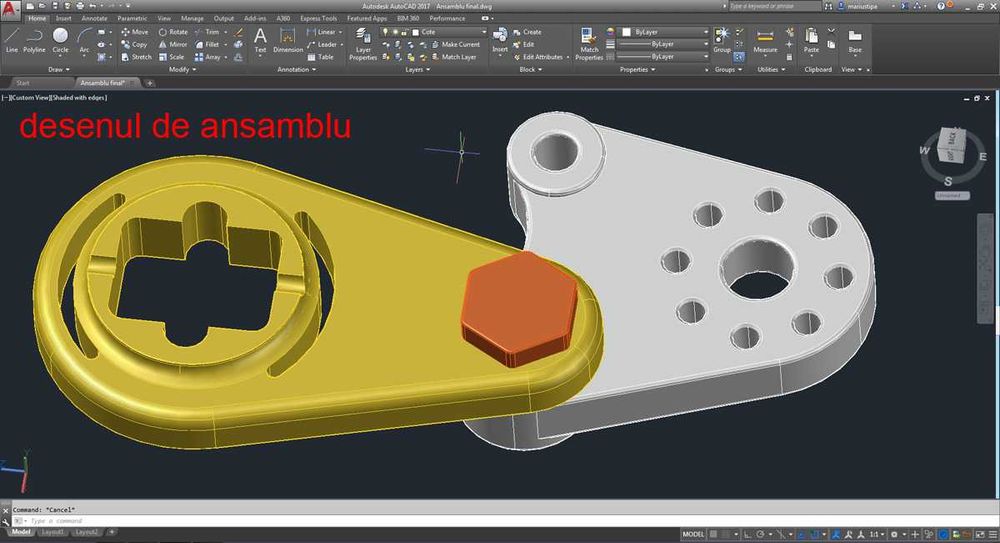Expand the Layers panel
1000x543 pixels.
pyautogui.click(x=417, y=70)
